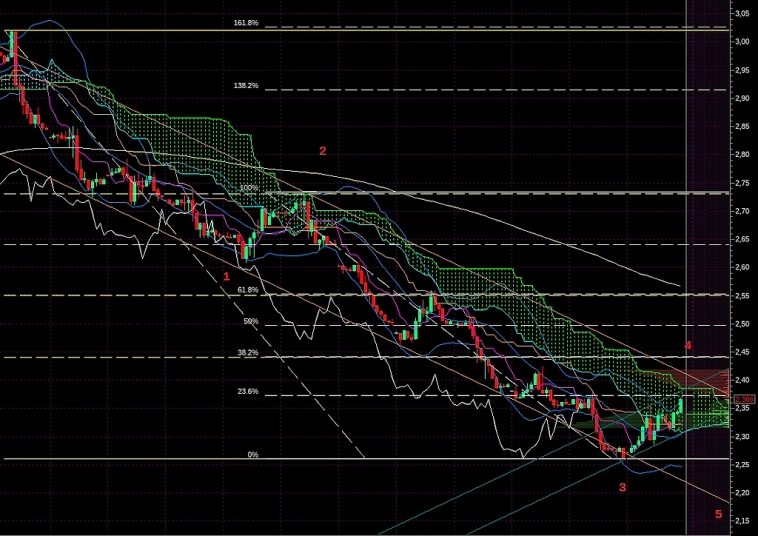
Task: Click the 2,25 price axis value
Action: (x=742, y=464)
